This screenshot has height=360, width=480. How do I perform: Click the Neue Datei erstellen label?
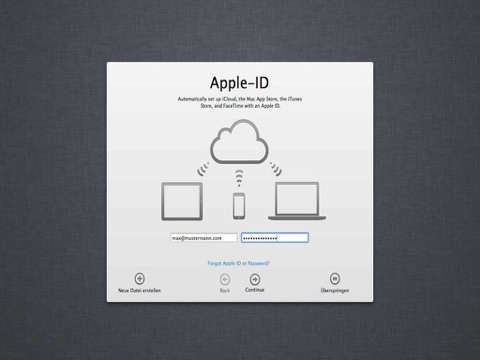click(139, 290)
